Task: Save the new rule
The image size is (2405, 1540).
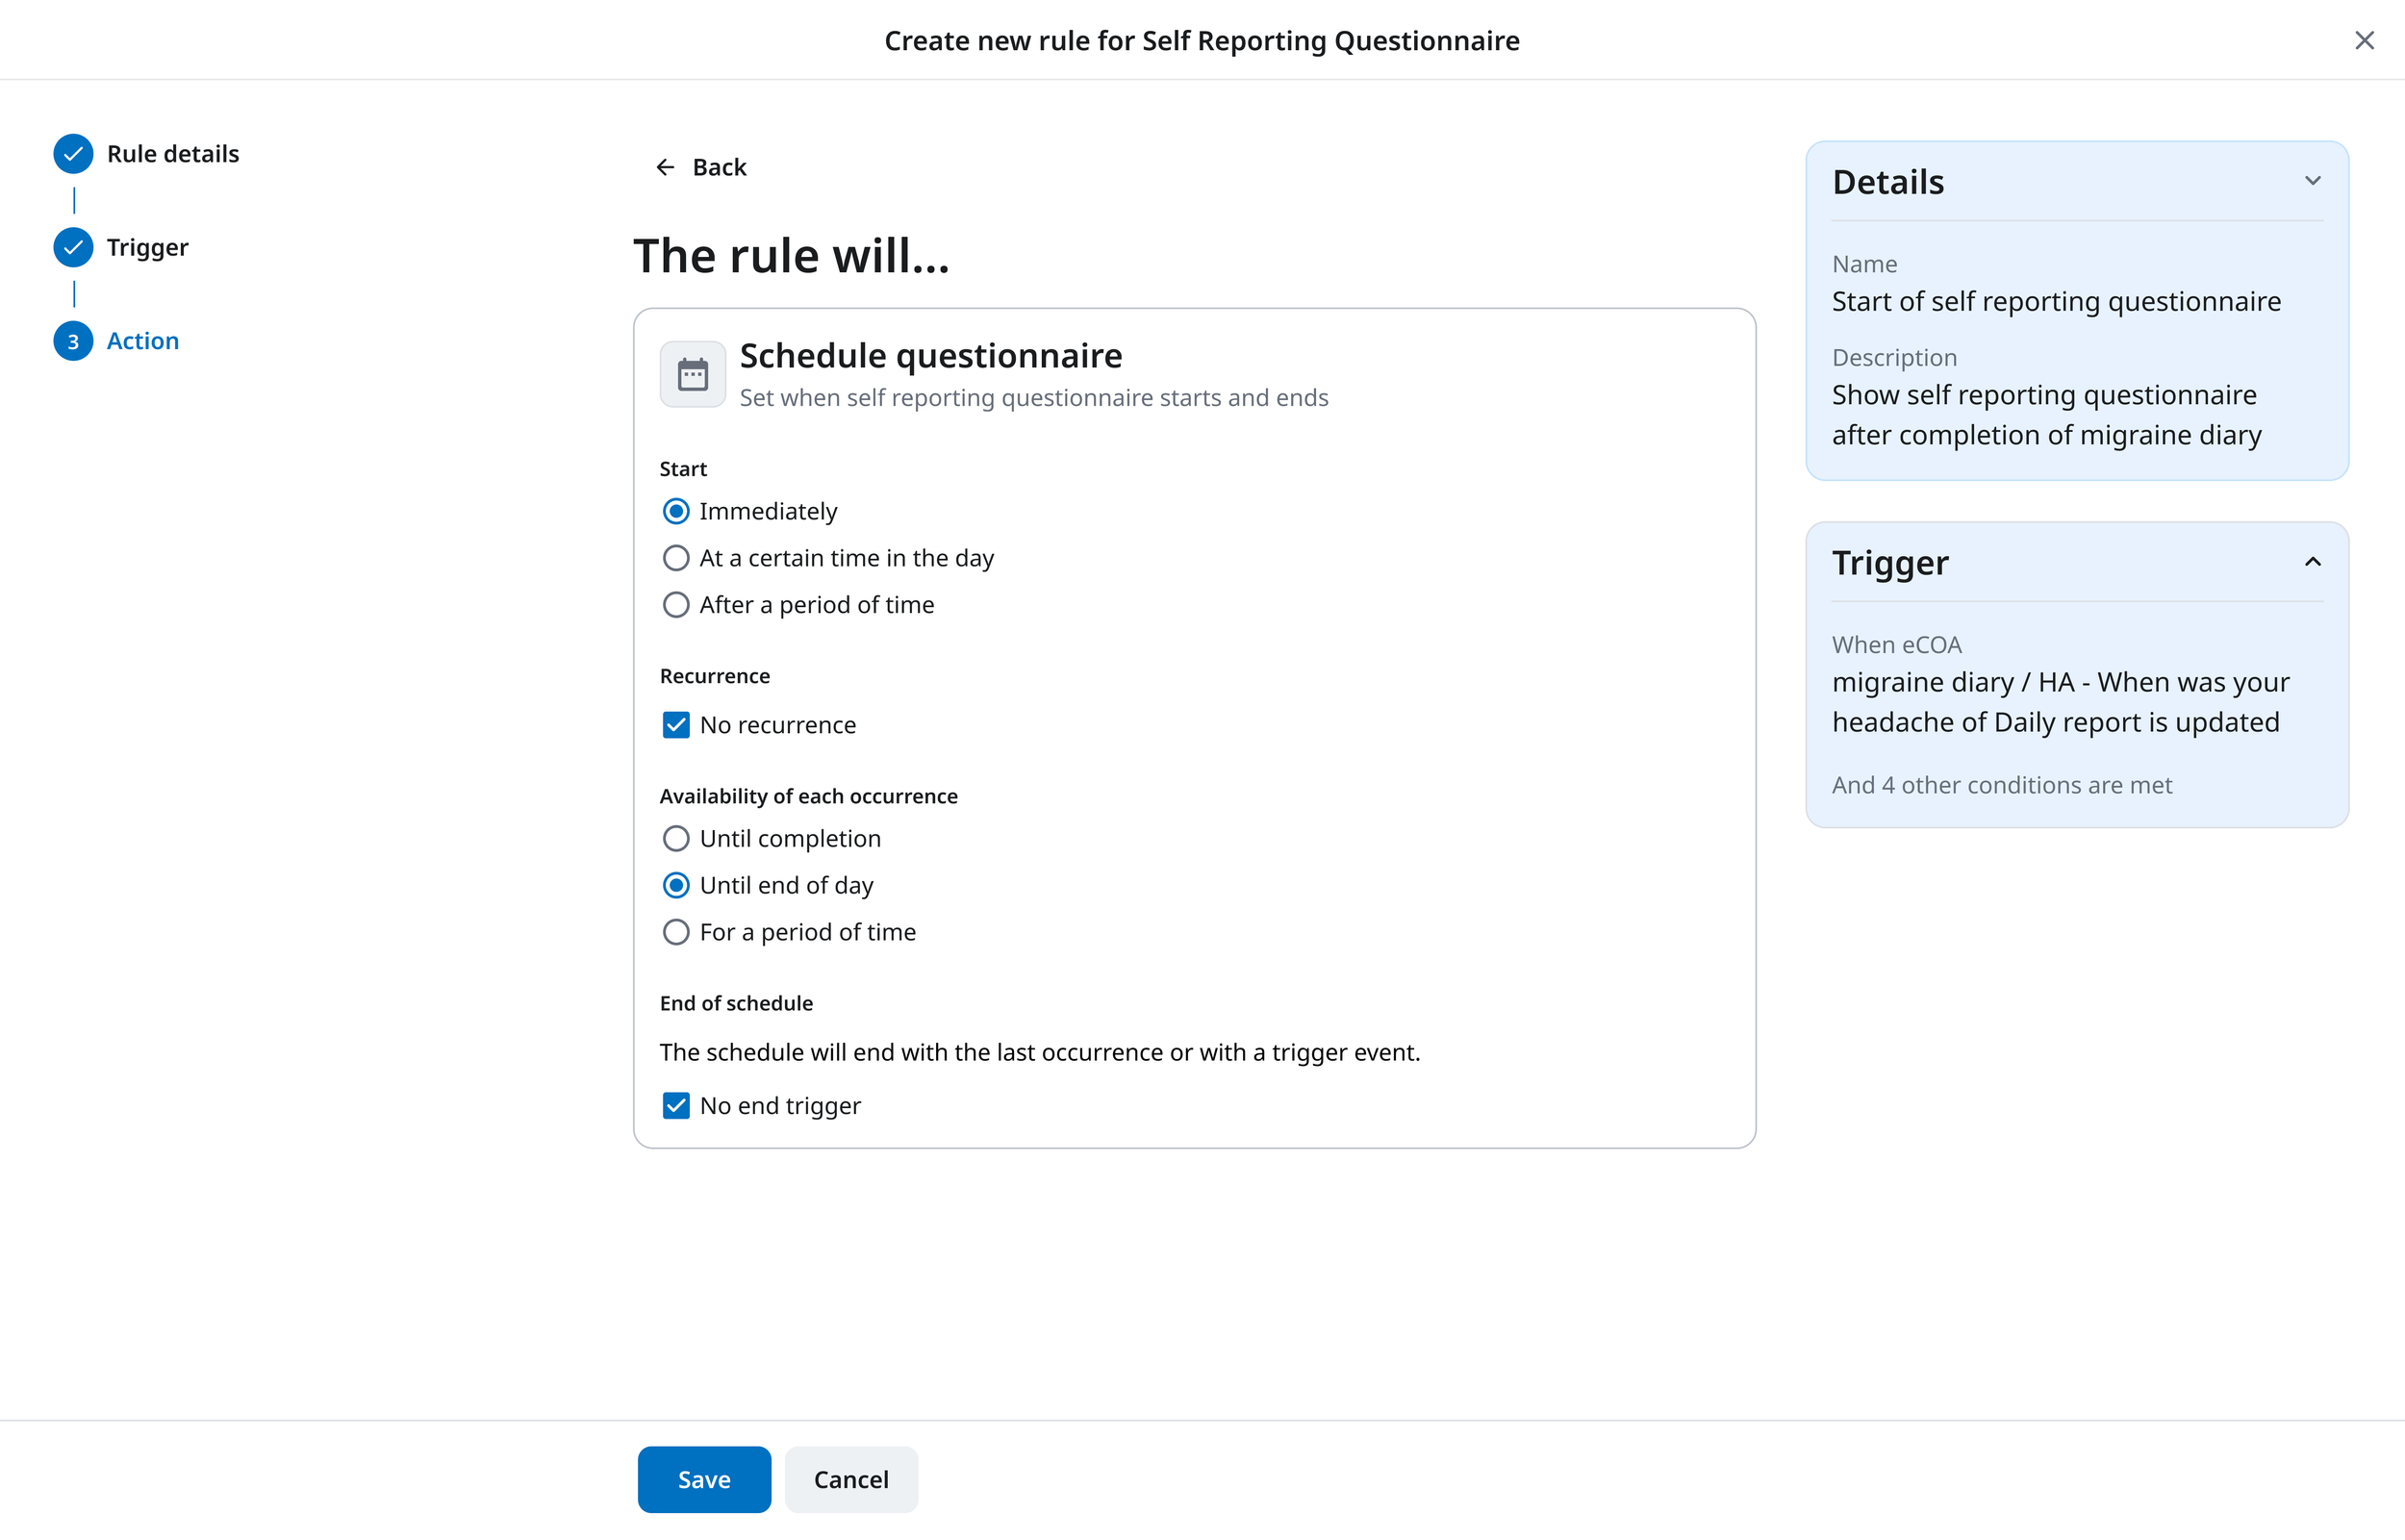Action: click(704, 1479)
